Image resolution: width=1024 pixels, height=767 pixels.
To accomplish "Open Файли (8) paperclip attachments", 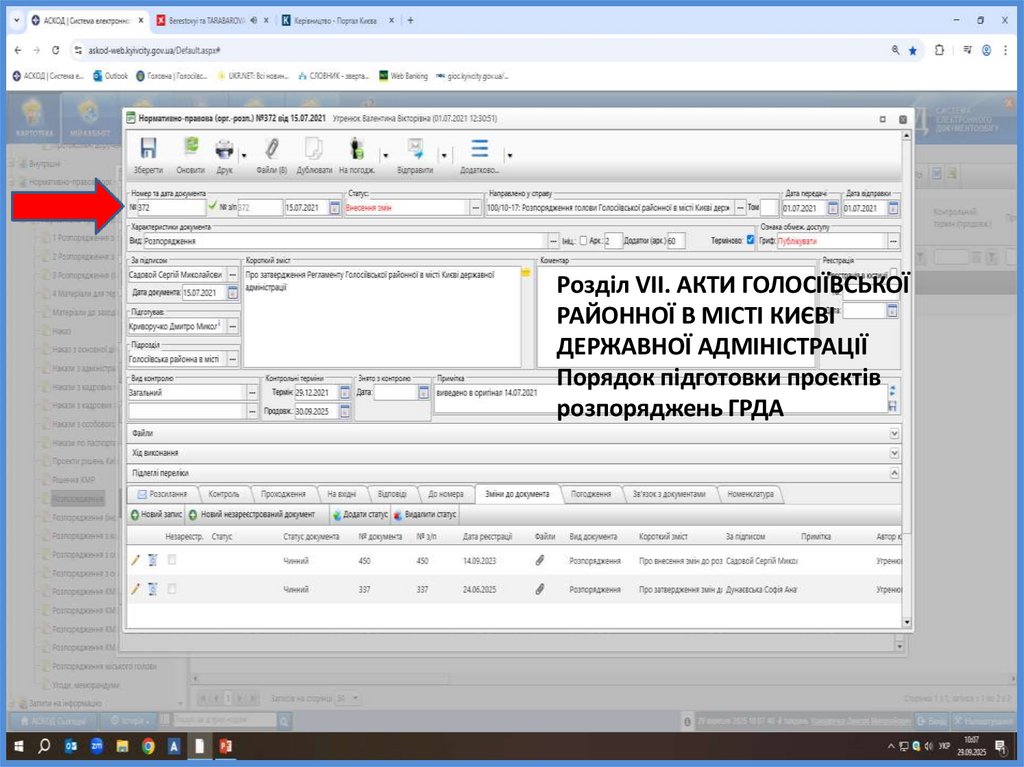I will (271, 151).
